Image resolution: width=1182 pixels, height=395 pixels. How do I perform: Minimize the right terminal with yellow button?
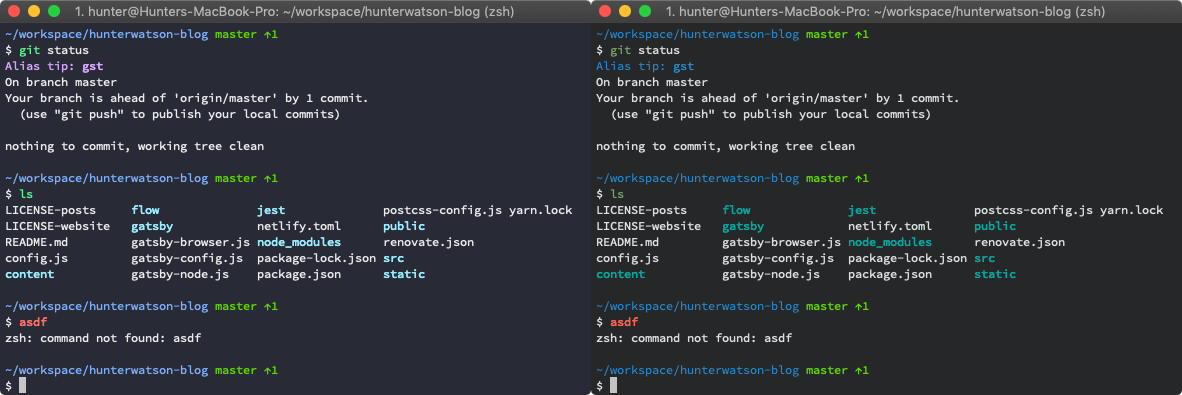(624, 11)
